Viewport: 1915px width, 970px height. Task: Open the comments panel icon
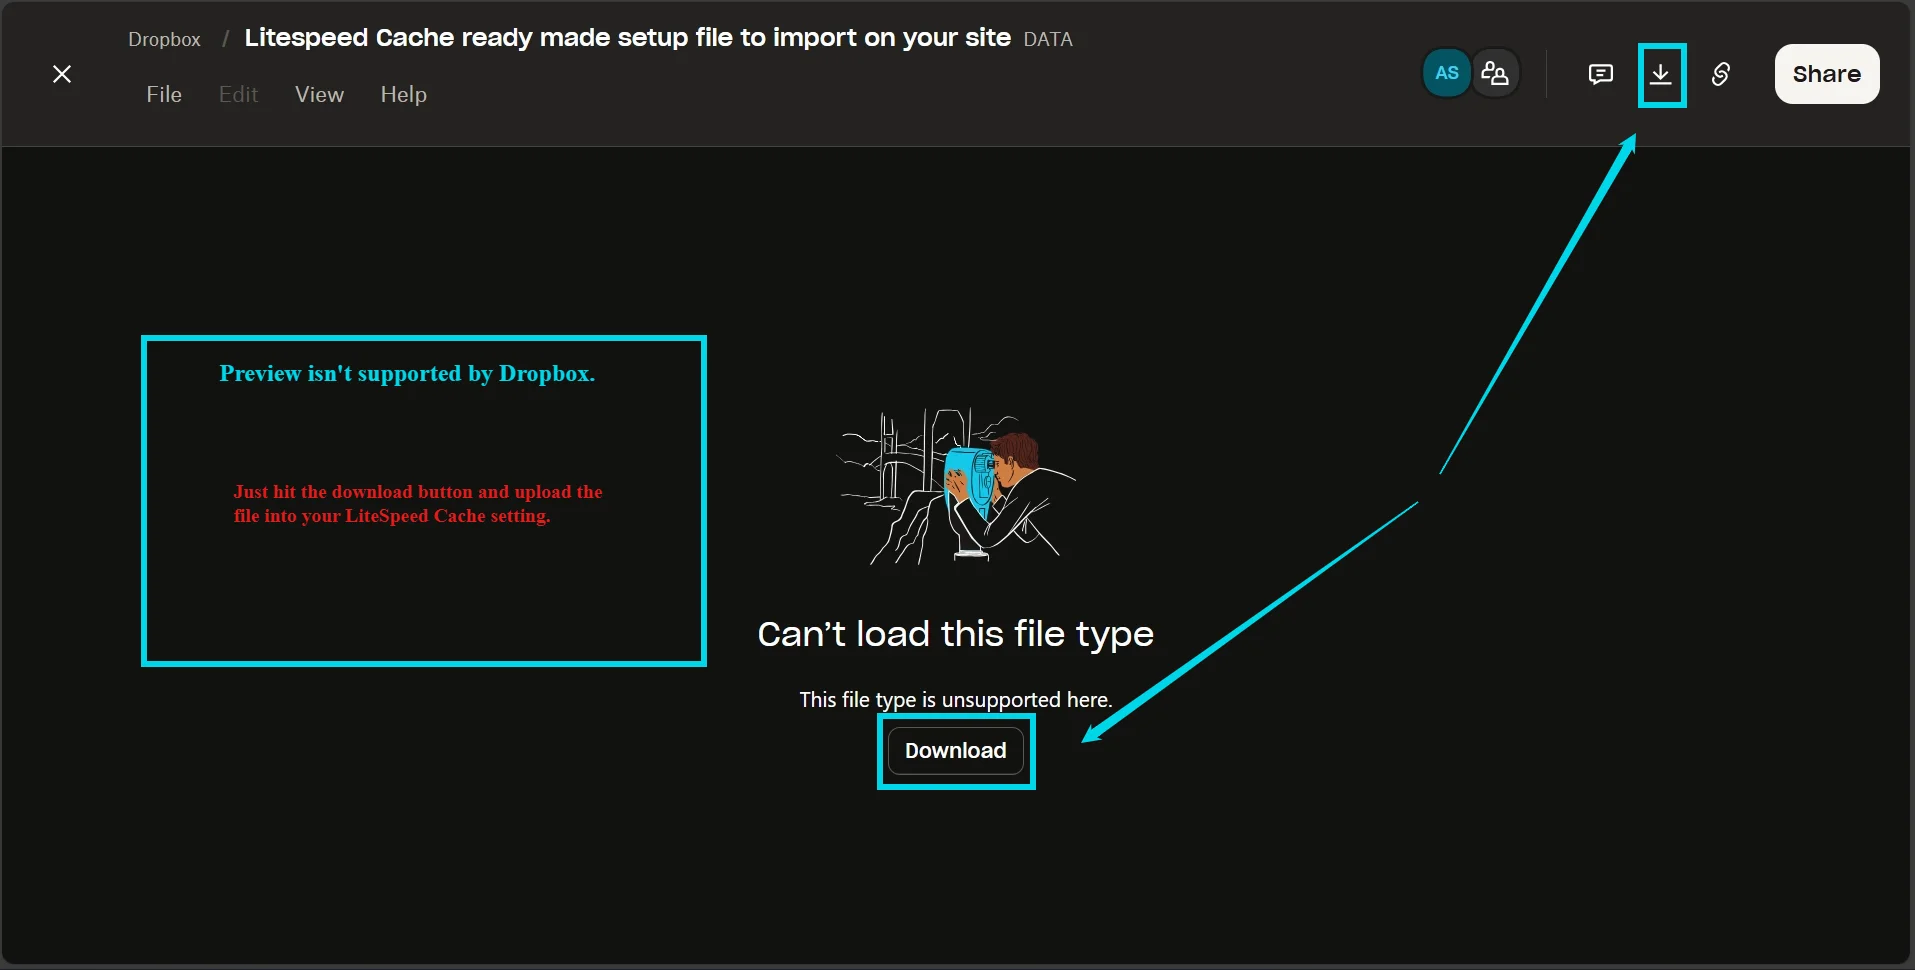pos(1600,74)
